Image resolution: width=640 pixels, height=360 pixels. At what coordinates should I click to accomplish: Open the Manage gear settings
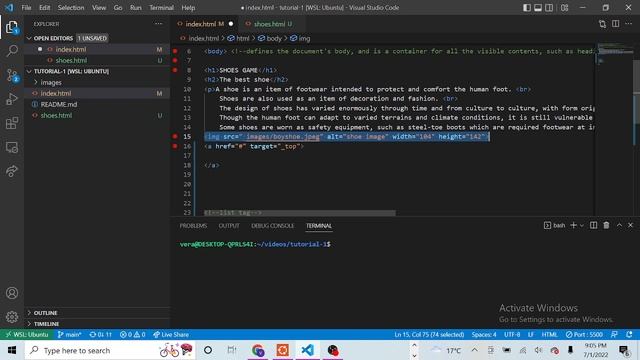point(12,317)
